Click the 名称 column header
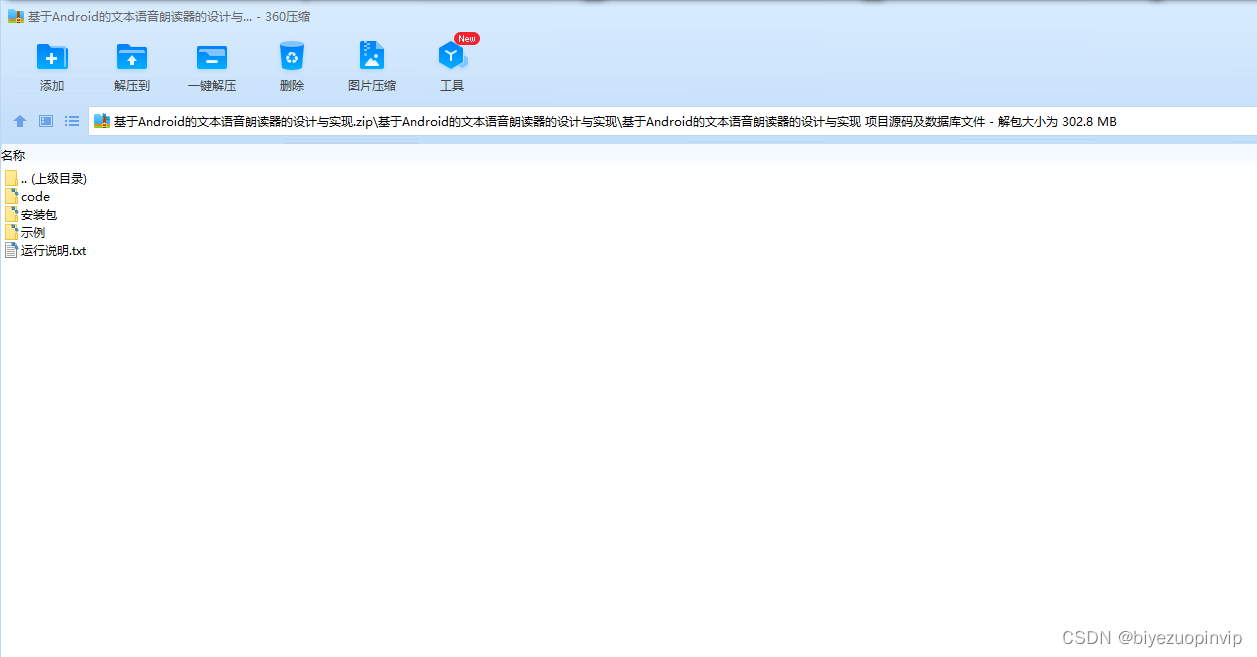Image resolution: width=1257 pixels, height=657 pixels. pyautogui.click(x=13, y=155)
